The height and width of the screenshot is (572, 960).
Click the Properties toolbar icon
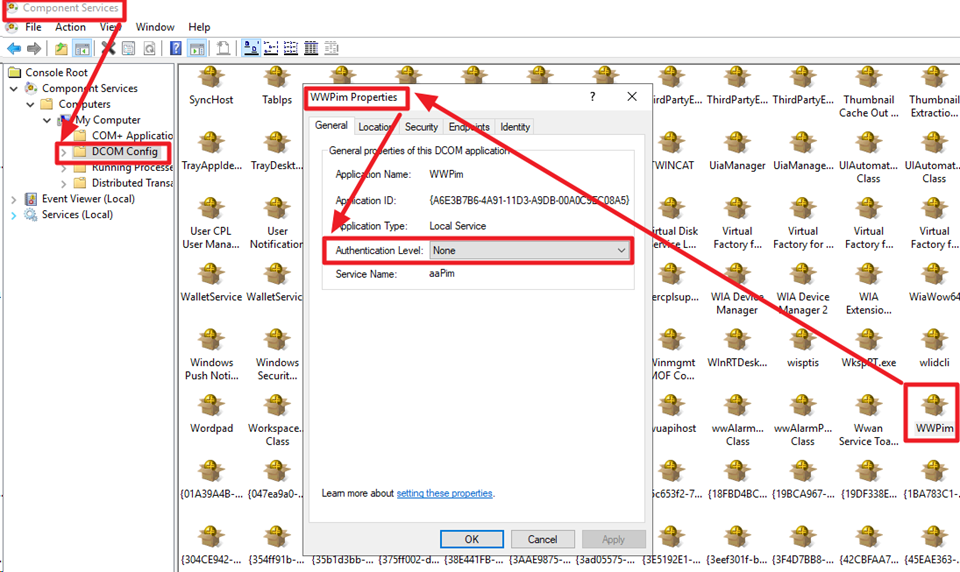coord(129,48)
